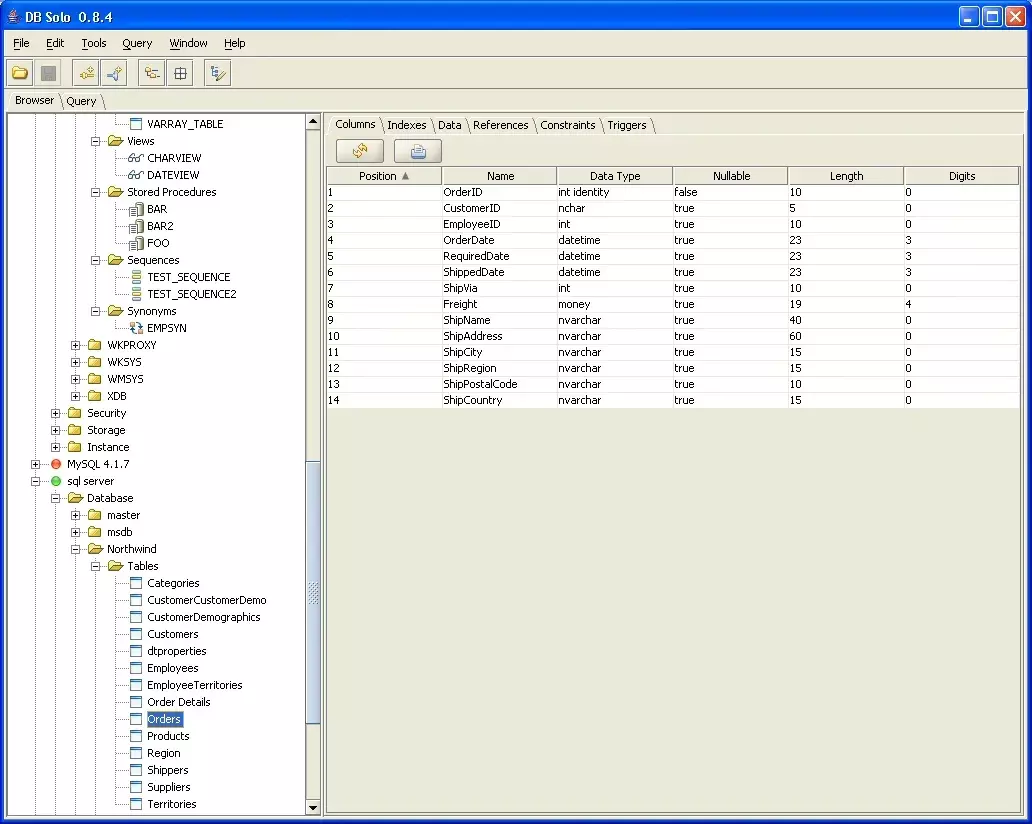1032x824 pixels.
Task: Open the Constraints tab
Action: (x=568, y=125)
